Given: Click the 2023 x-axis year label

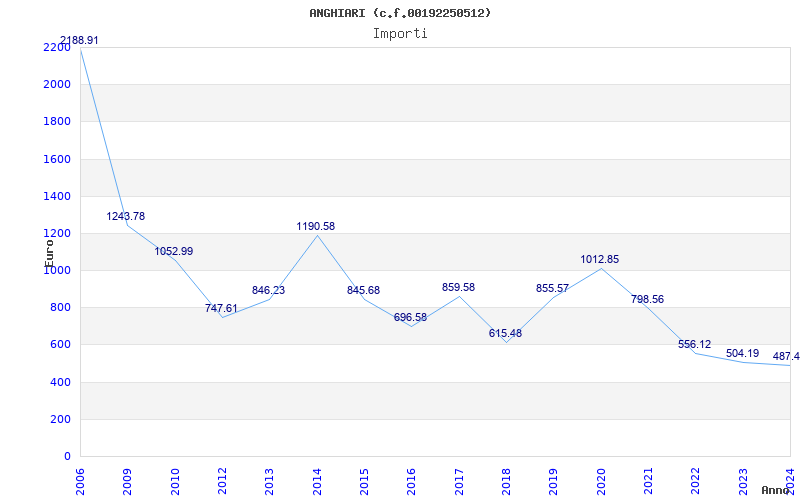Looking at the screenshot, I should point(743,481).
